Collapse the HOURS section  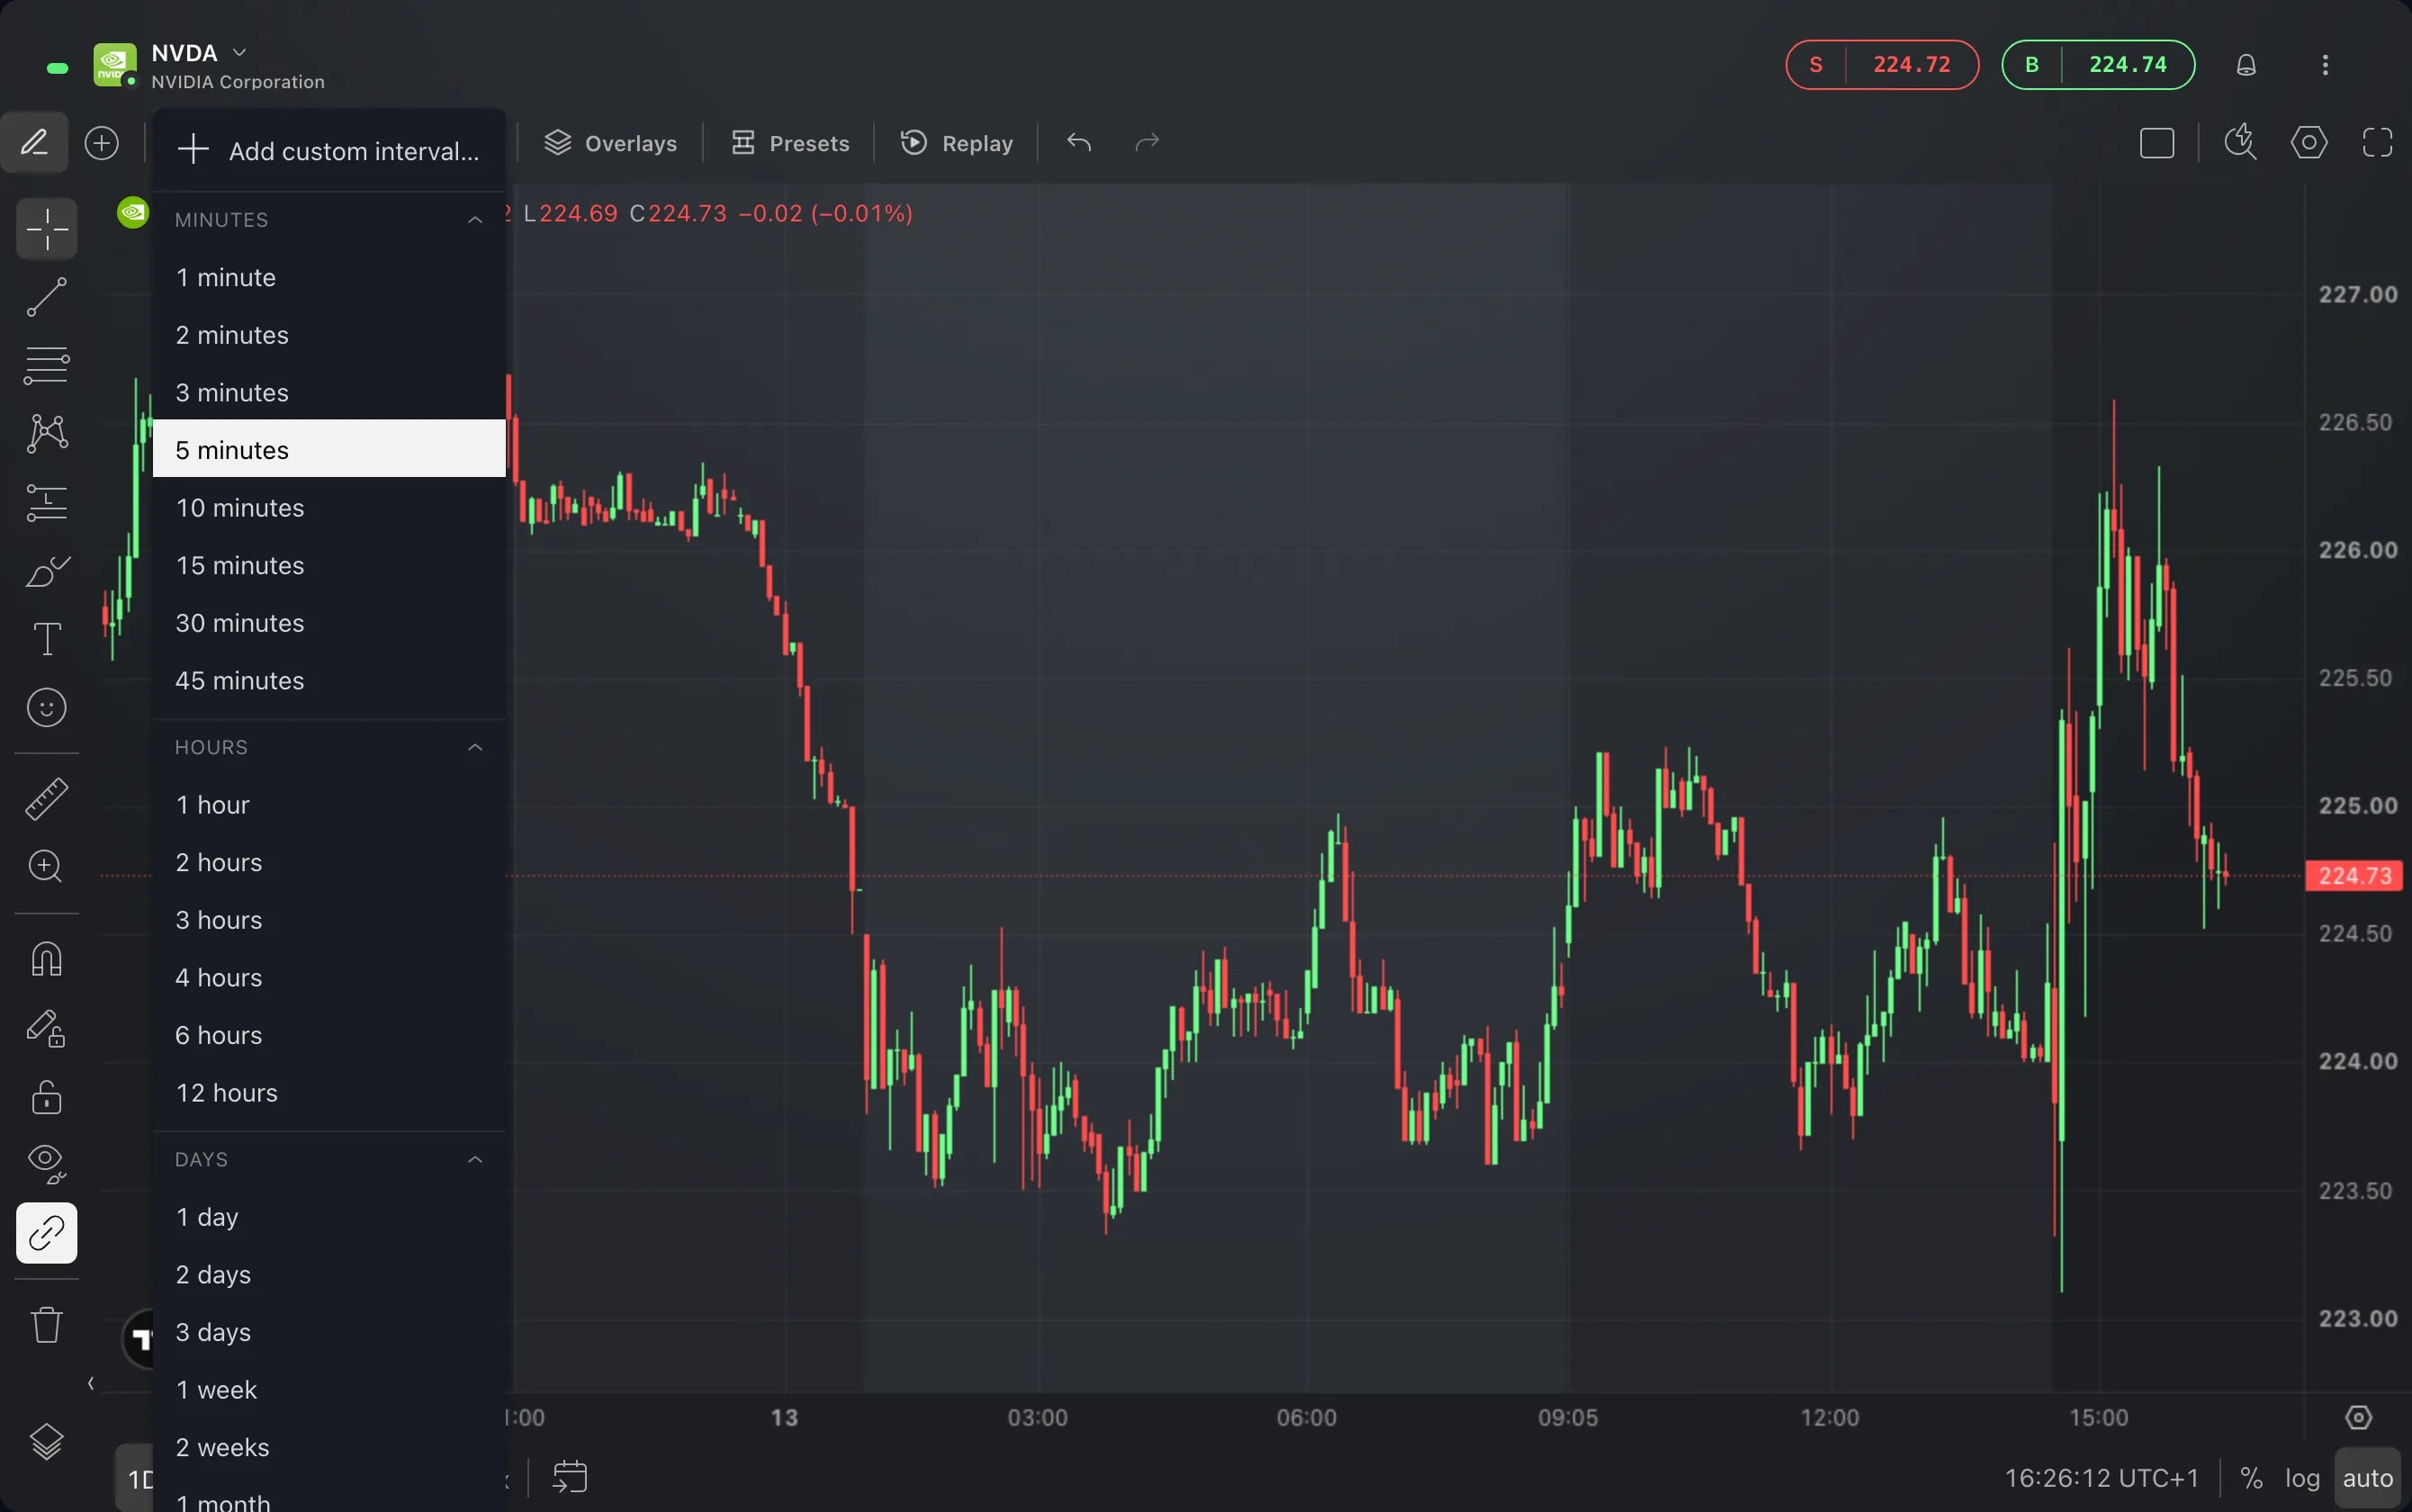pyautogui.click(x=475, y=748)
